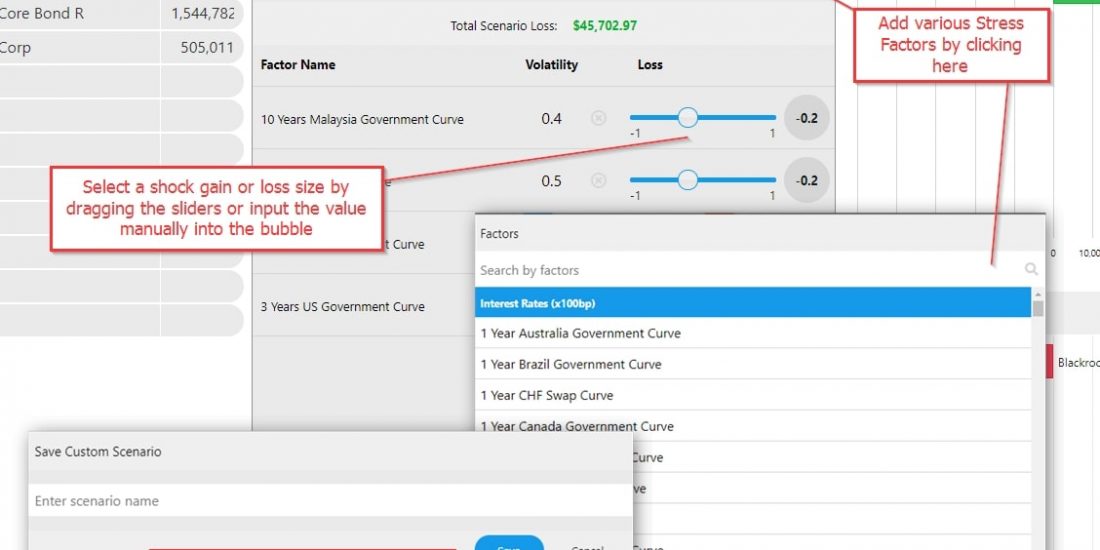Click the Malaysia Government Curve loss slider handle
The height and width of the screenshot is (550, 1100).
688,118
